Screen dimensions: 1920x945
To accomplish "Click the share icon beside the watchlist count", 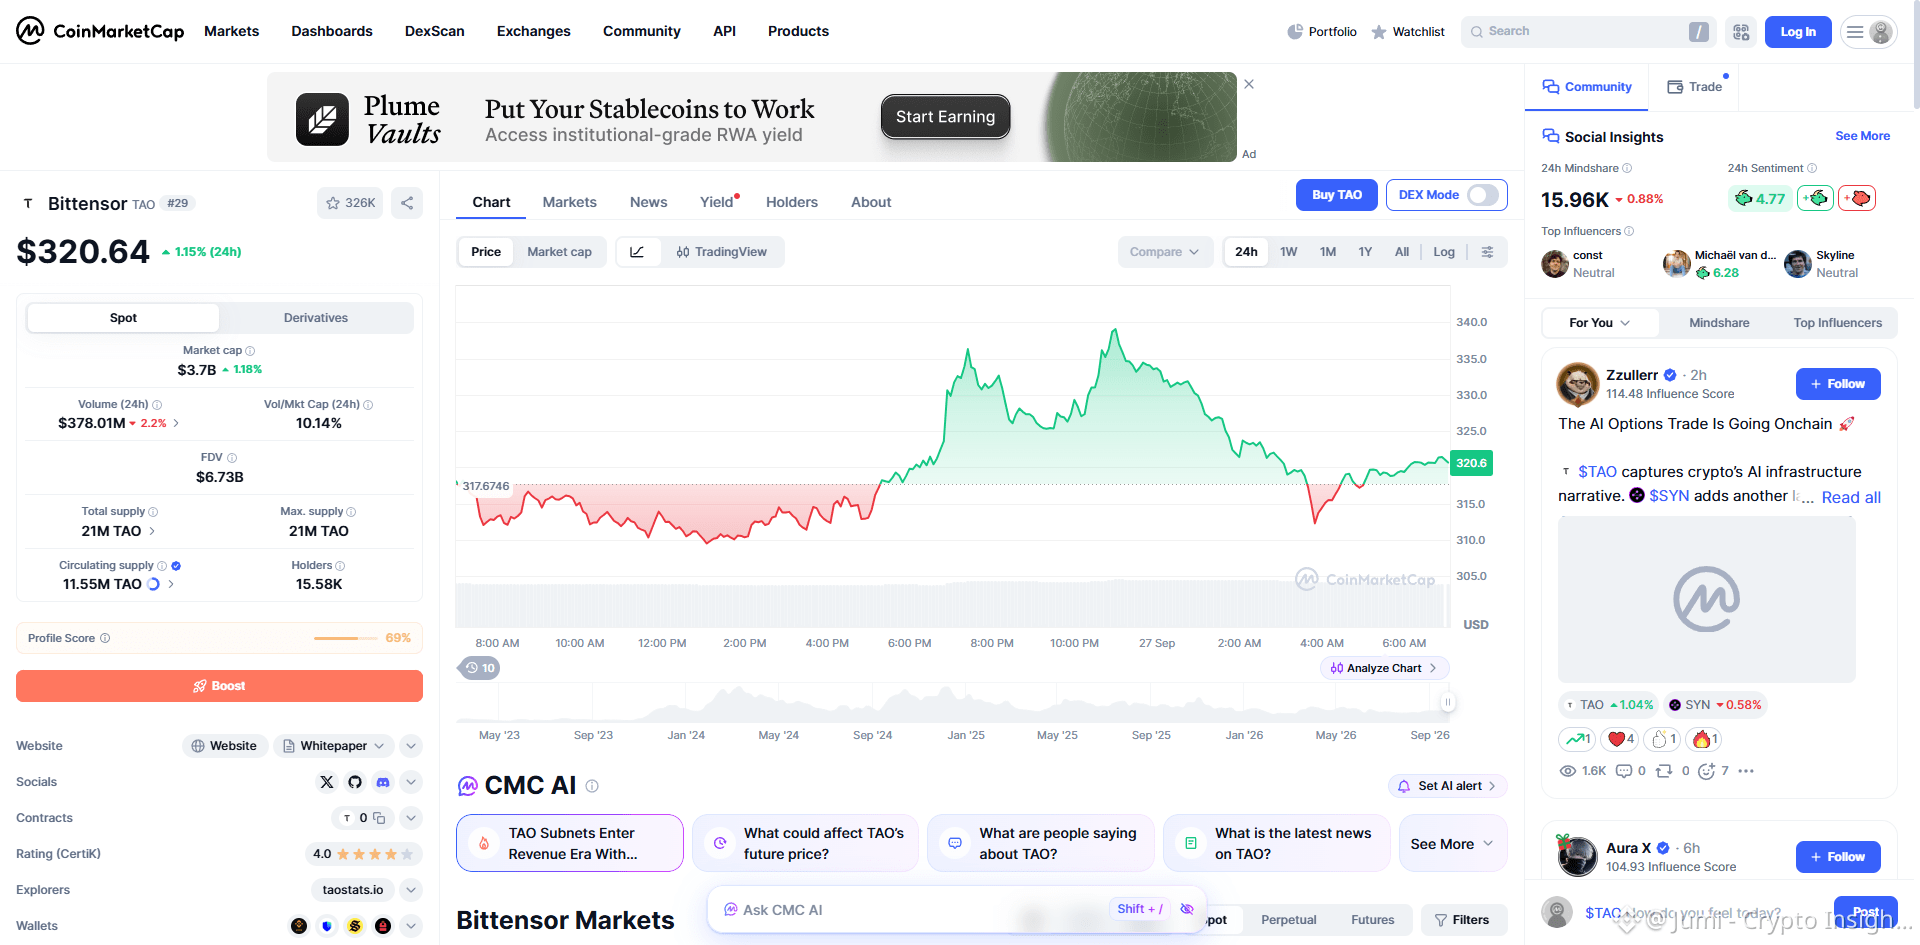I will tap(407, 203).
